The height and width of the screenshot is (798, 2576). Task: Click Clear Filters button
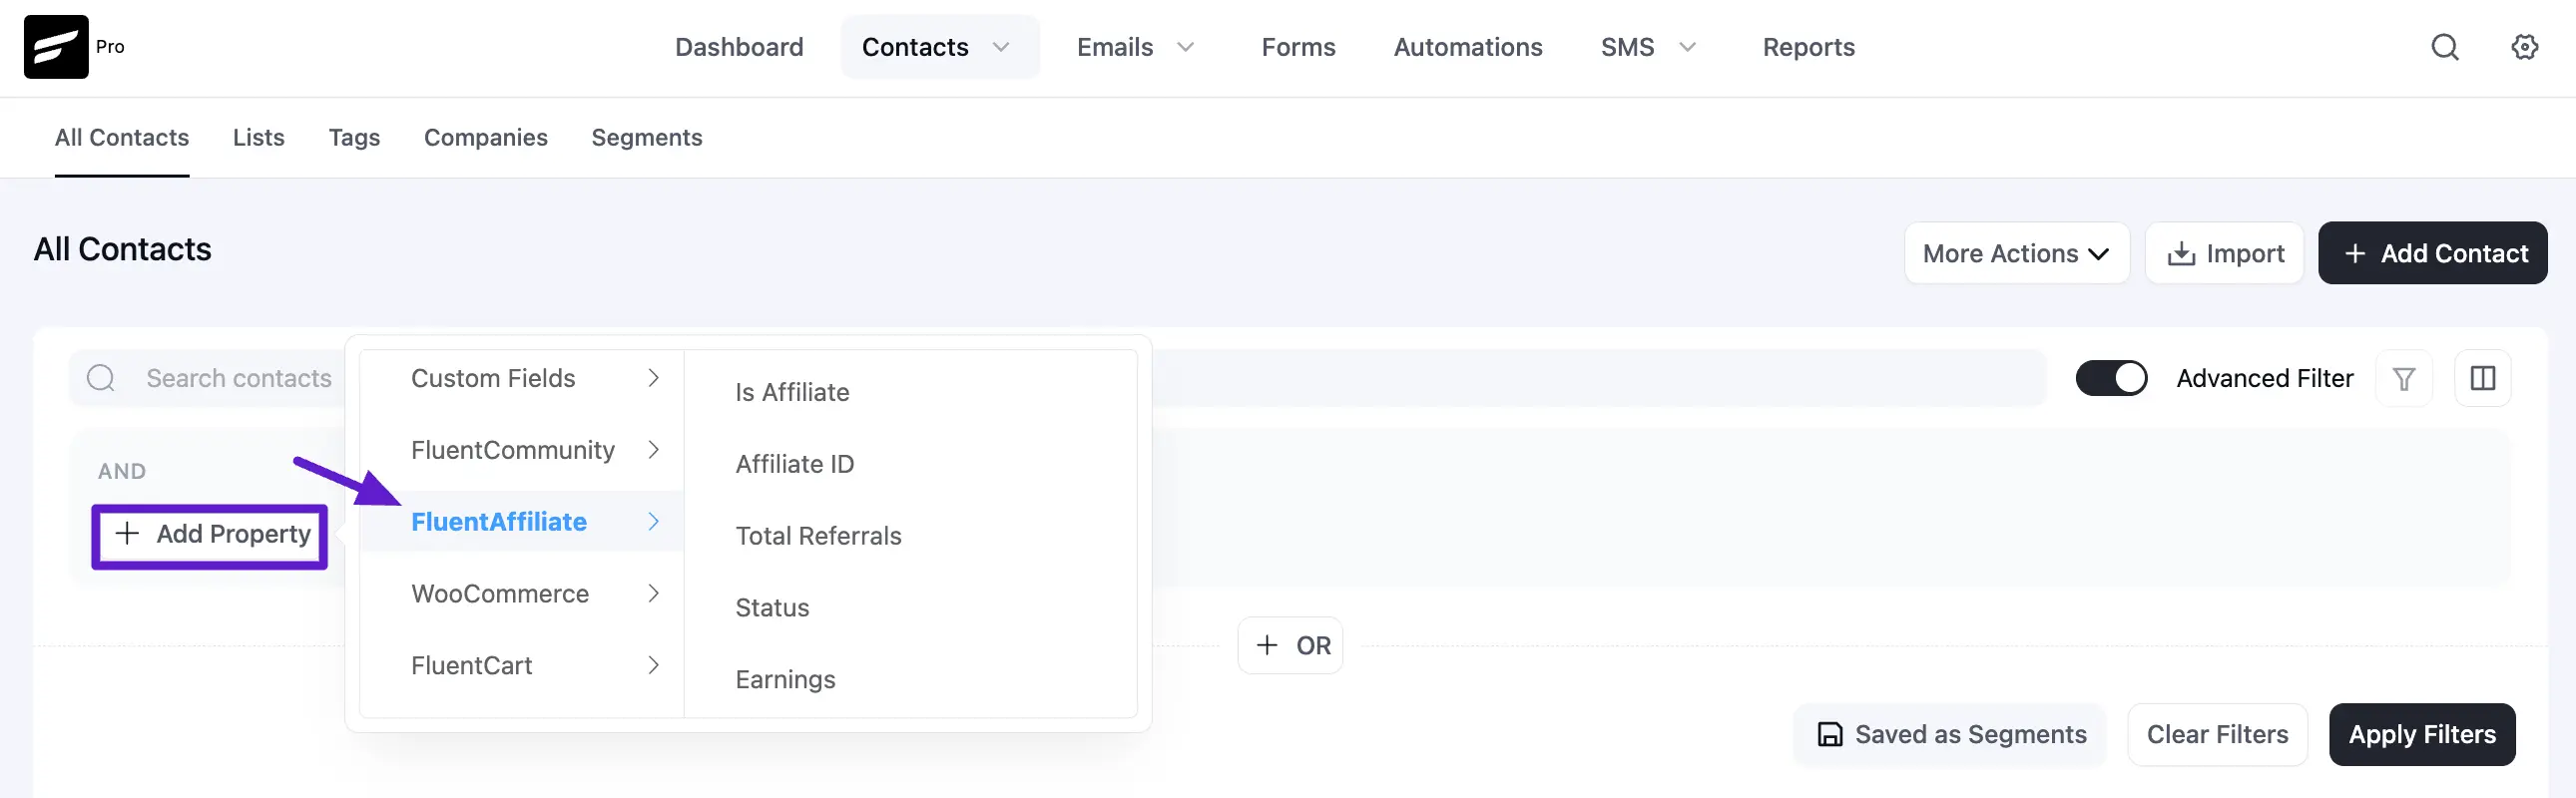pos(2217,734)
